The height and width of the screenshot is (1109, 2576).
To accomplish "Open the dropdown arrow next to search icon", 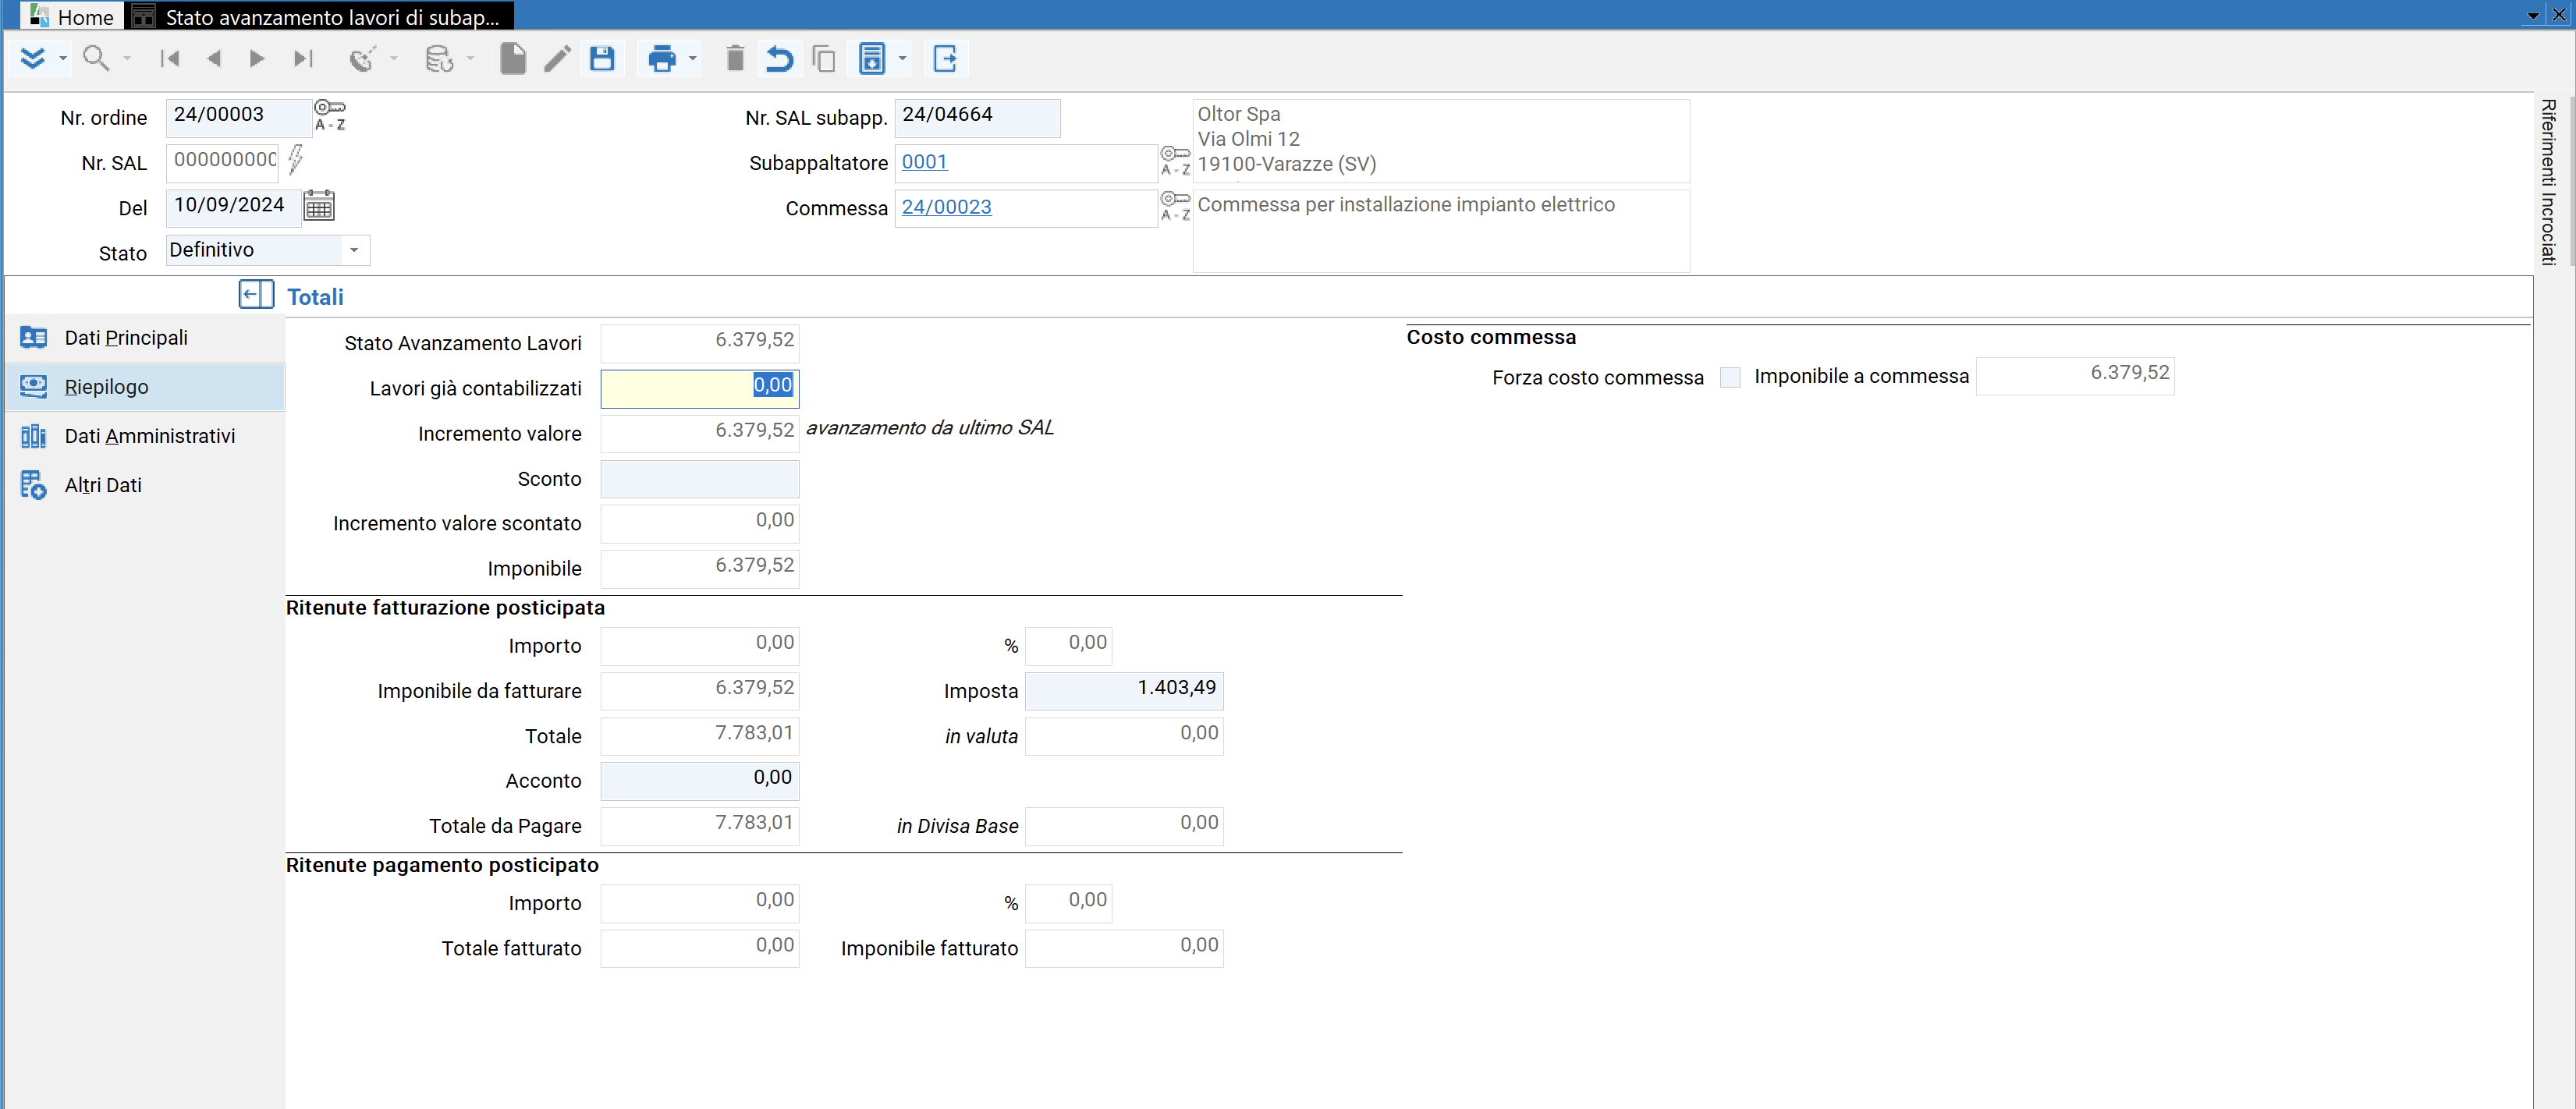I will [127, 59].
